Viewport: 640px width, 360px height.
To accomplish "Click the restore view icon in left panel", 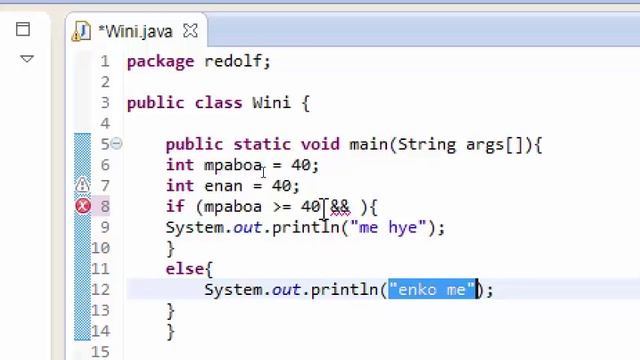I will 23,29.
